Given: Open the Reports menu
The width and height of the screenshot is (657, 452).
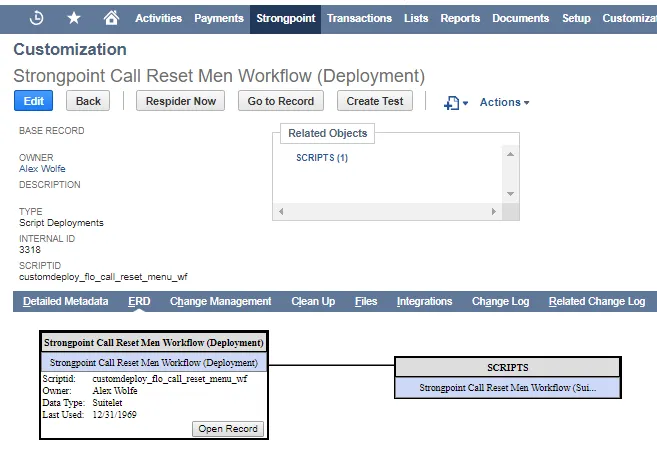Looking at the screenshot, I should [x=460, y=18].
